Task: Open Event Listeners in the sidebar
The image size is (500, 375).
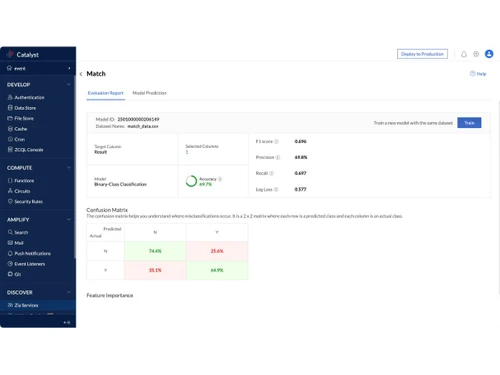Action: click(x=26, y=264)
